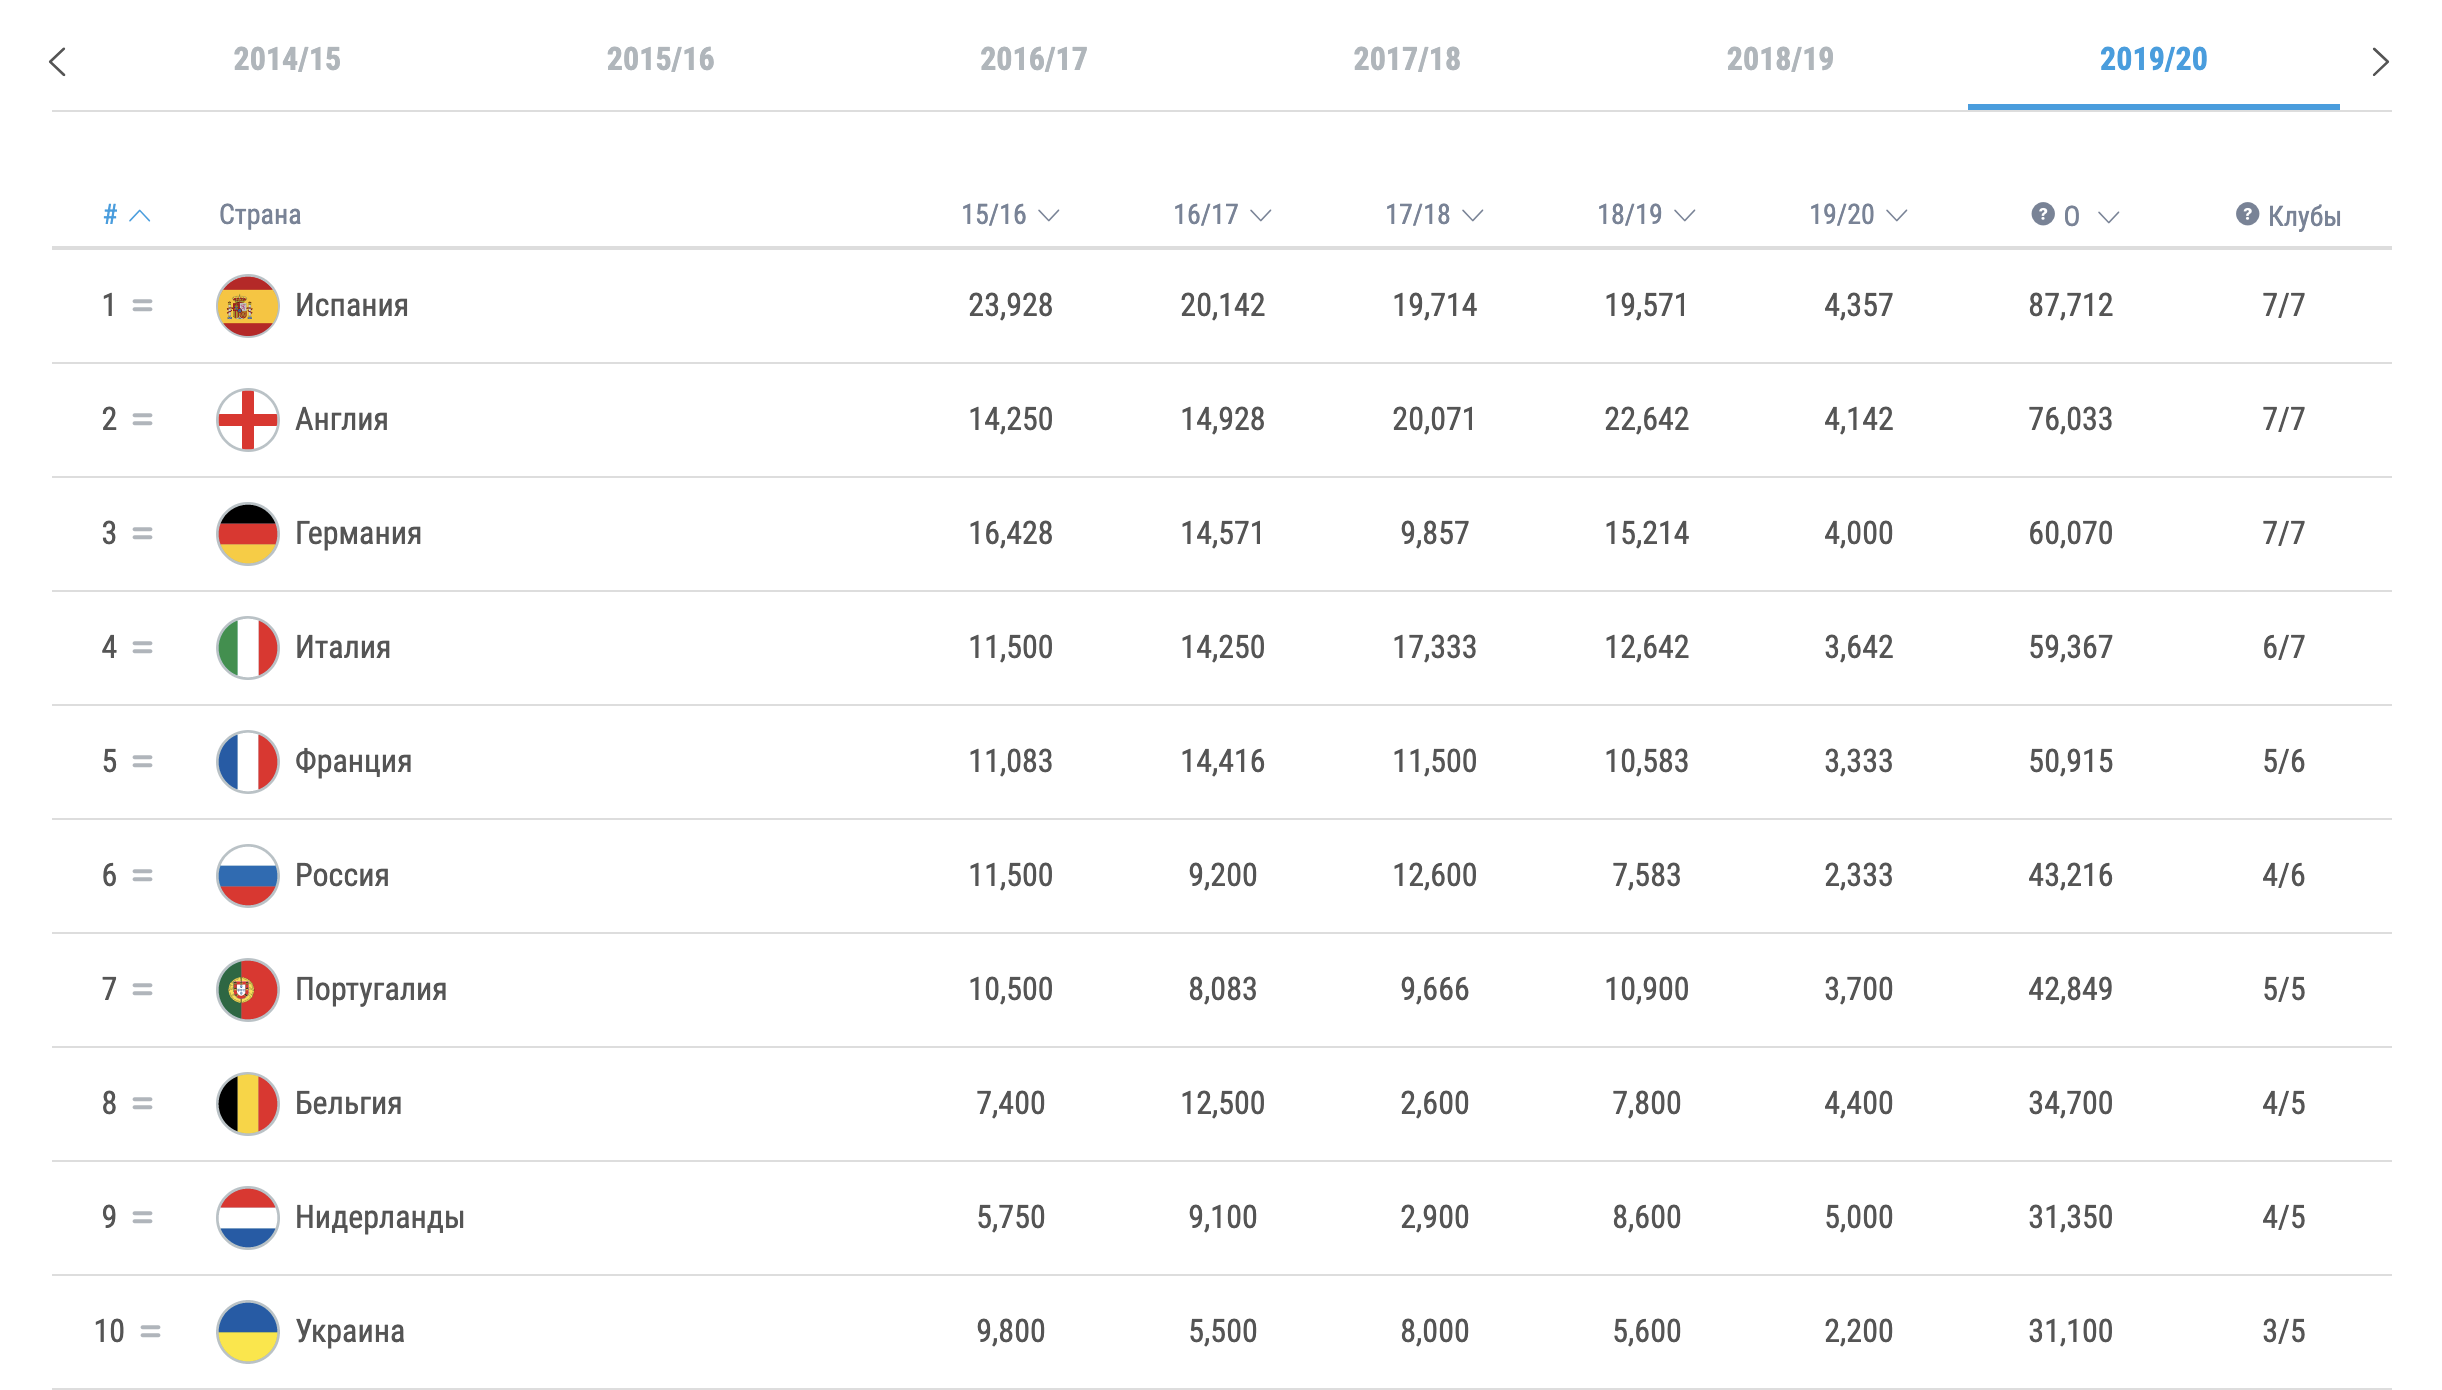Click the Ukraine flag icon
Viewport: 2442px width, 1390px height.
click(247, 1332)
